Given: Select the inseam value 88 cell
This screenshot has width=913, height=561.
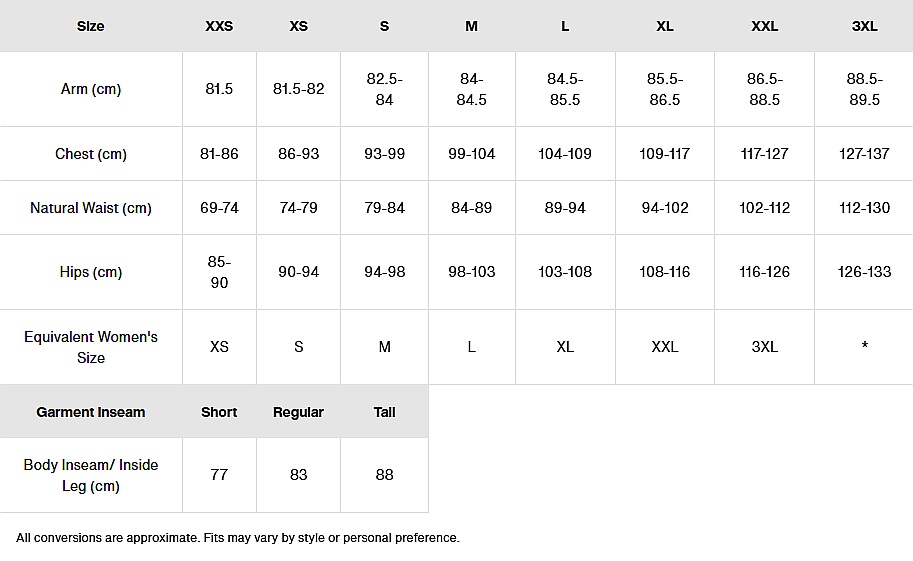Looking at the screenshot, I should pyautogui.click(x=384, y=475).
